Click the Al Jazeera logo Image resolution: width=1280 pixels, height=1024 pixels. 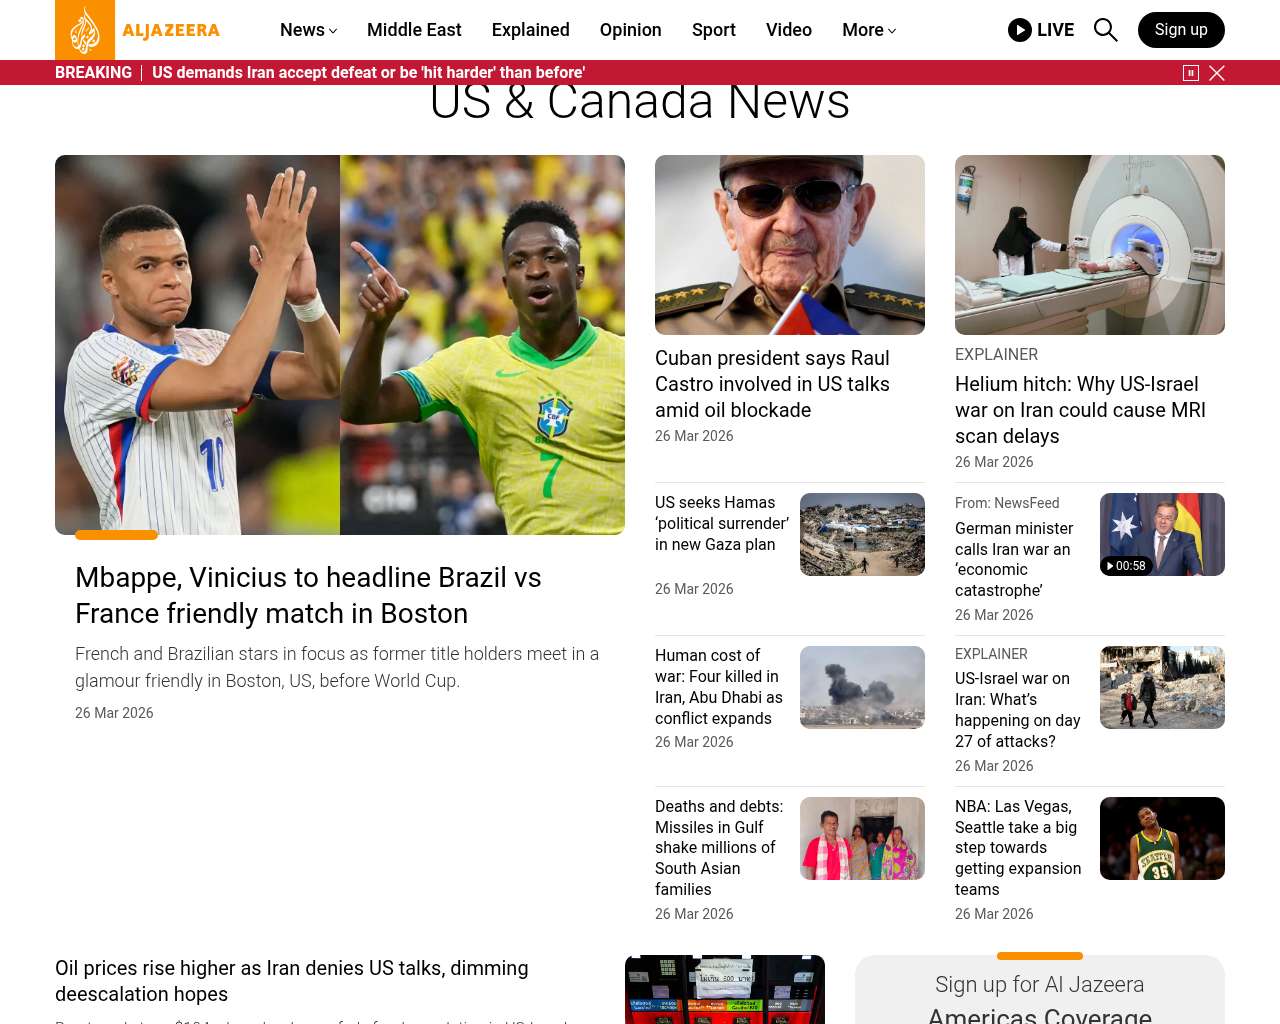point(138,30)
